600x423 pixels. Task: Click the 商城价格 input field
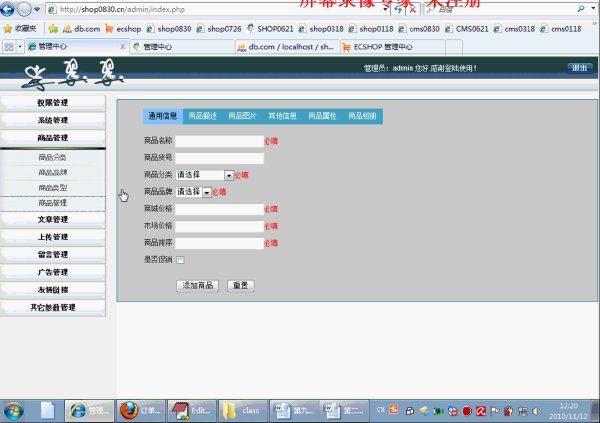click(x=220, y=209)
